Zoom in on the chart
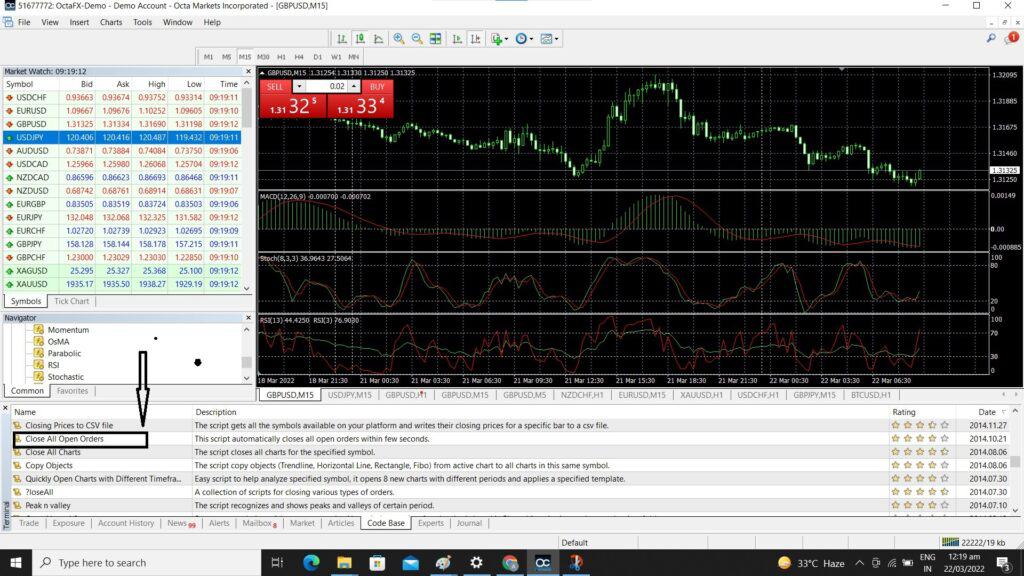The height and width of the screenshot is (576, 1024). coord(398,39)
